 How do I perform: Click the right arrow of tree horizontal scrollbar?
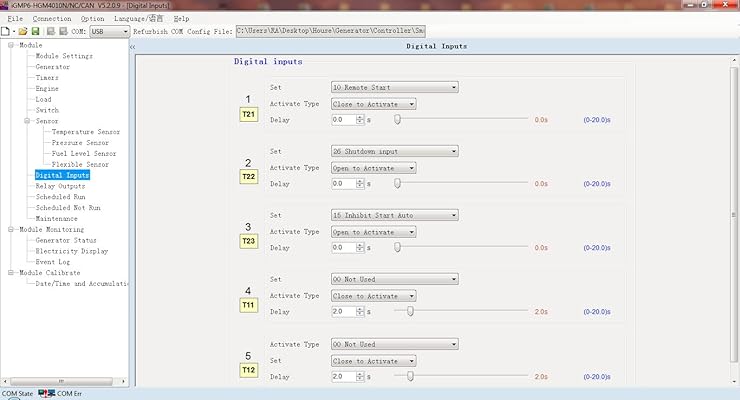click(x=124, y=381)
